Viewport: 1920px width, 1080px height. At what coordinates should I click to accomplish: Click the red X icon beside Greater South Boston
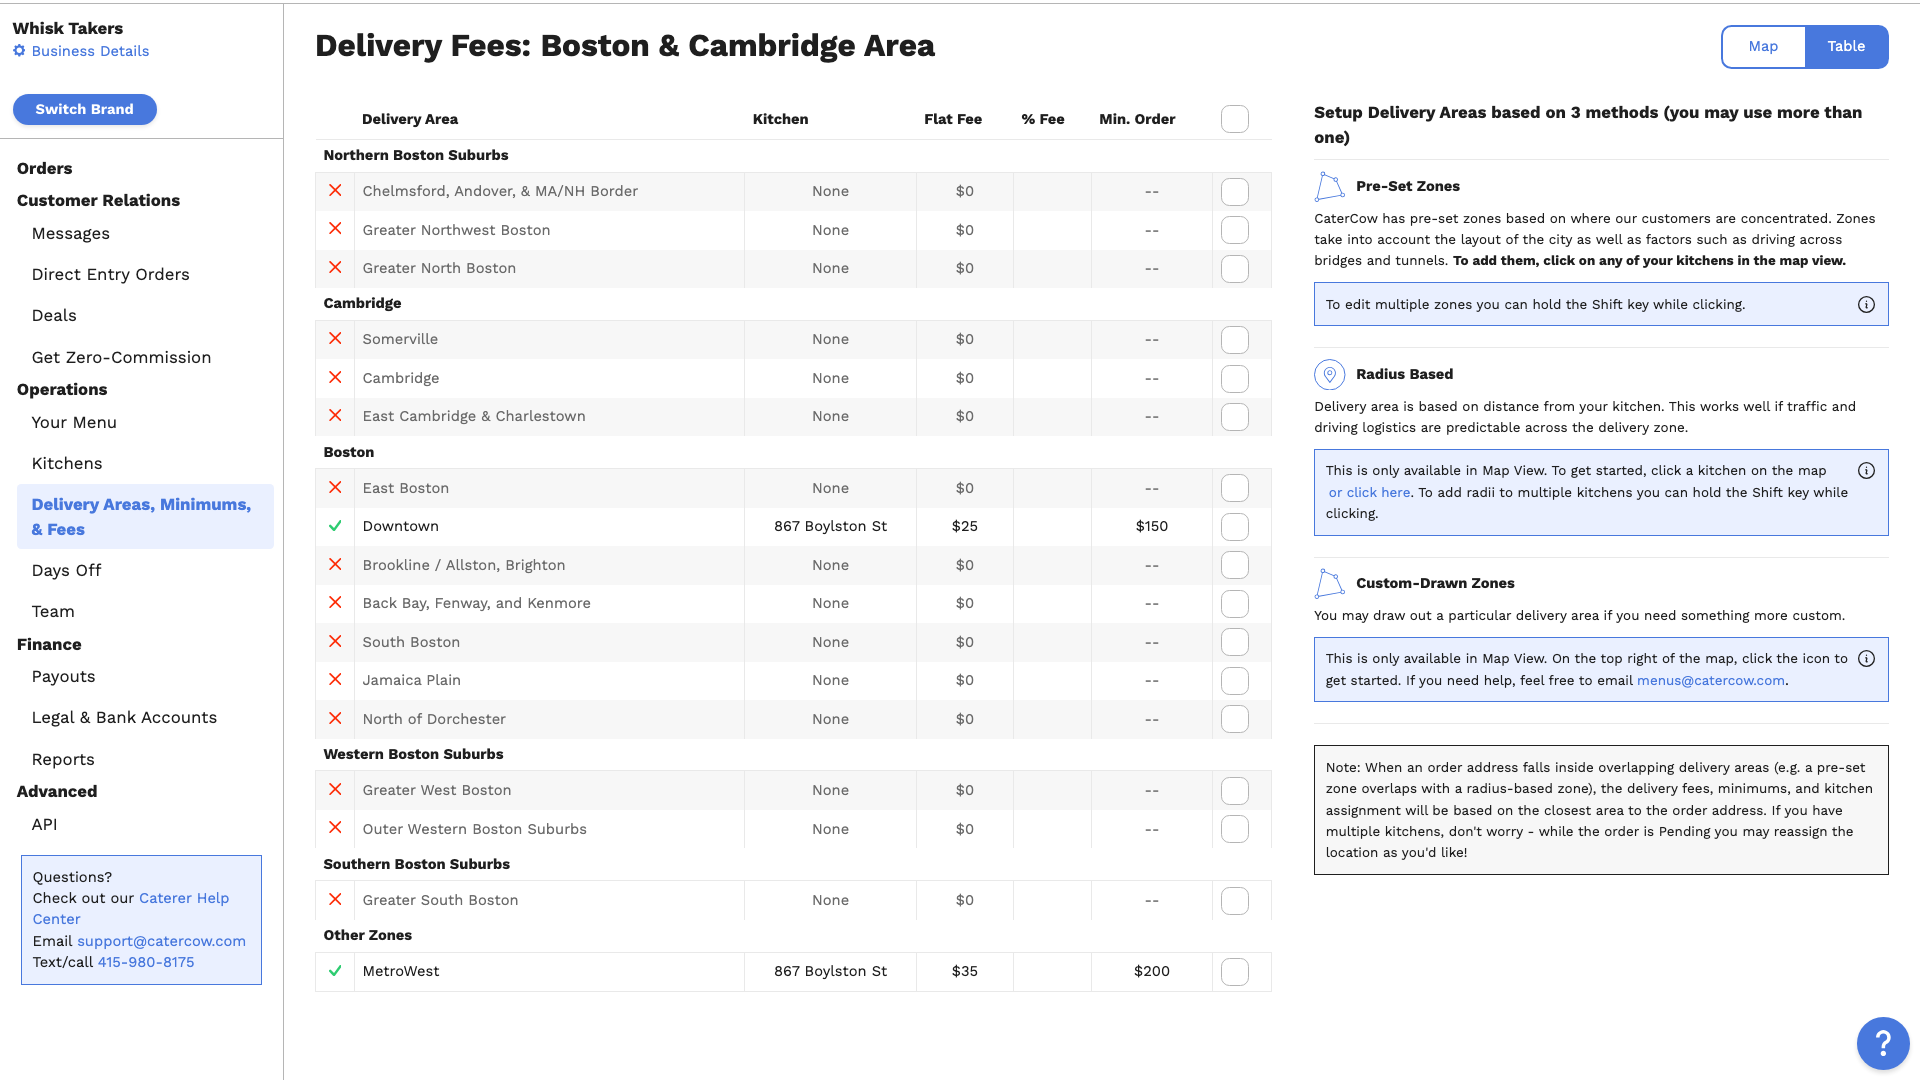tap(335, 900)
